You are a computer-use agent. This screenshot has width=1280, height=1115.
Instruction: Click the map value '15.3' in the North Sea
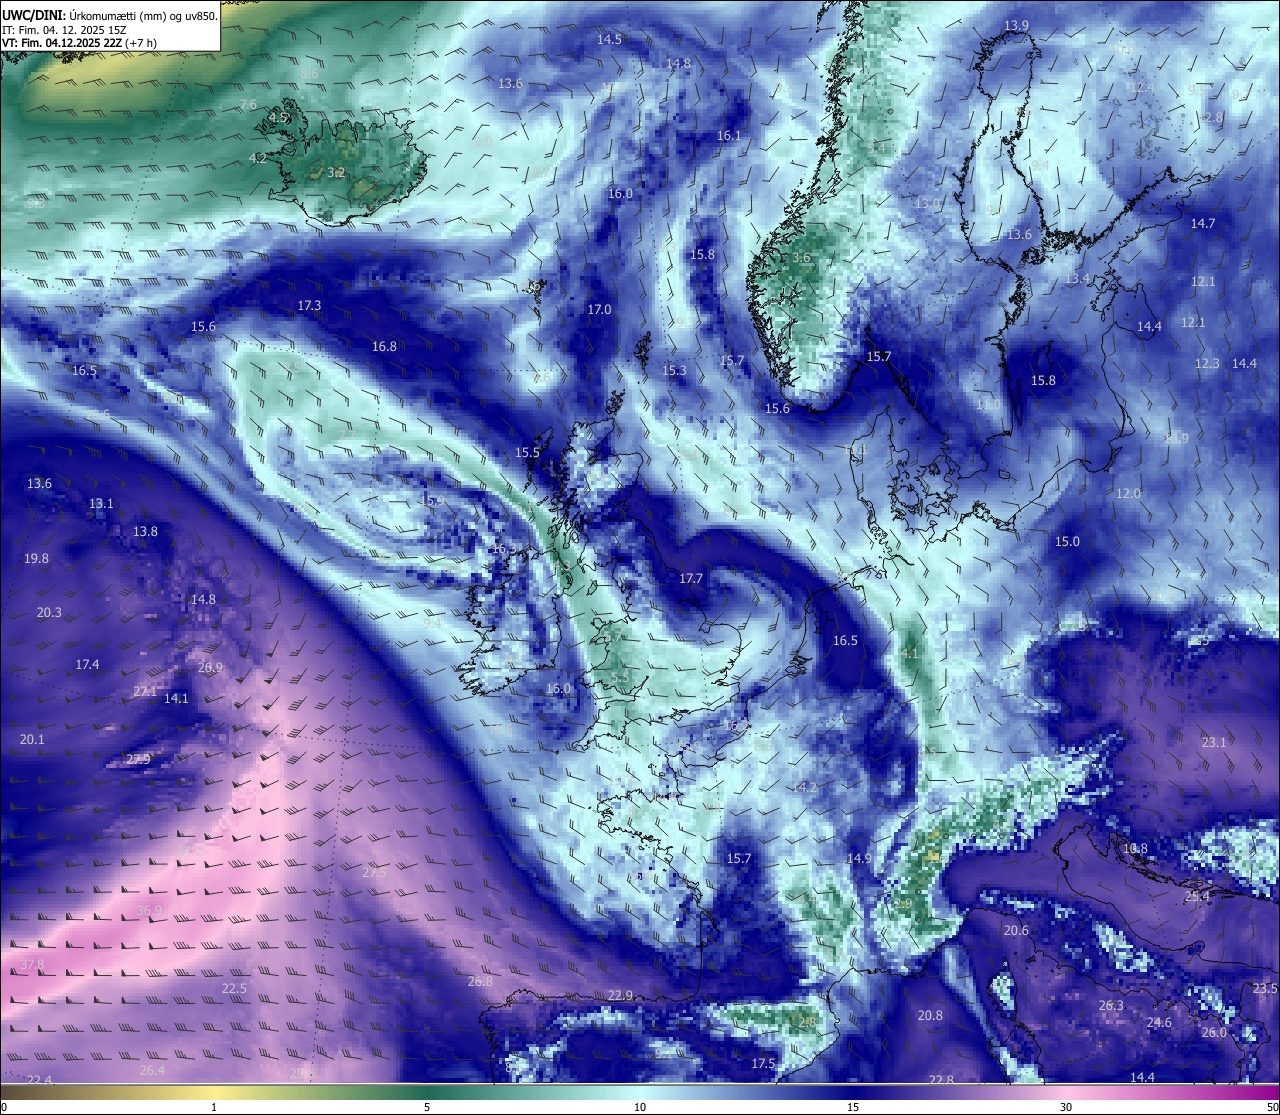(x=674, y=371)
